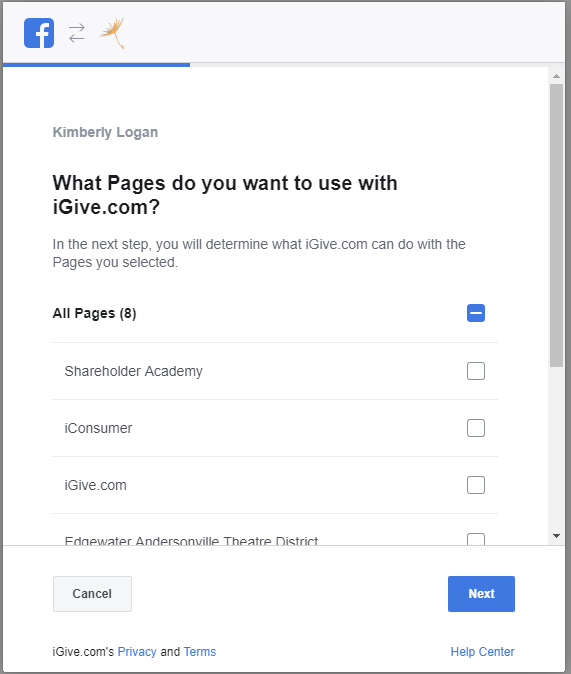Click the iGive.com dandelion seed logo
The width and height of the screenshot is (571, 674).
pos(113,33)
